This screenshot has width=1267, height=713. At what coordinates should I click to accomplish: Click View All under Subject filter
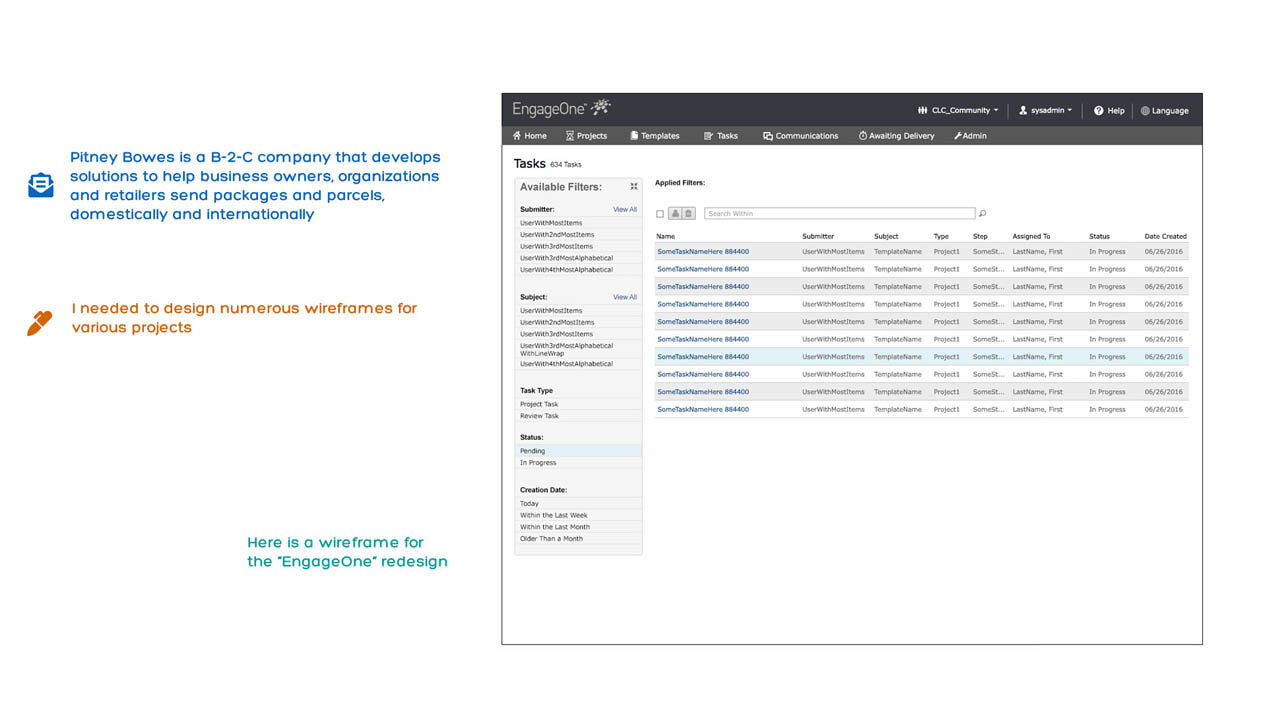pos(624,297)
